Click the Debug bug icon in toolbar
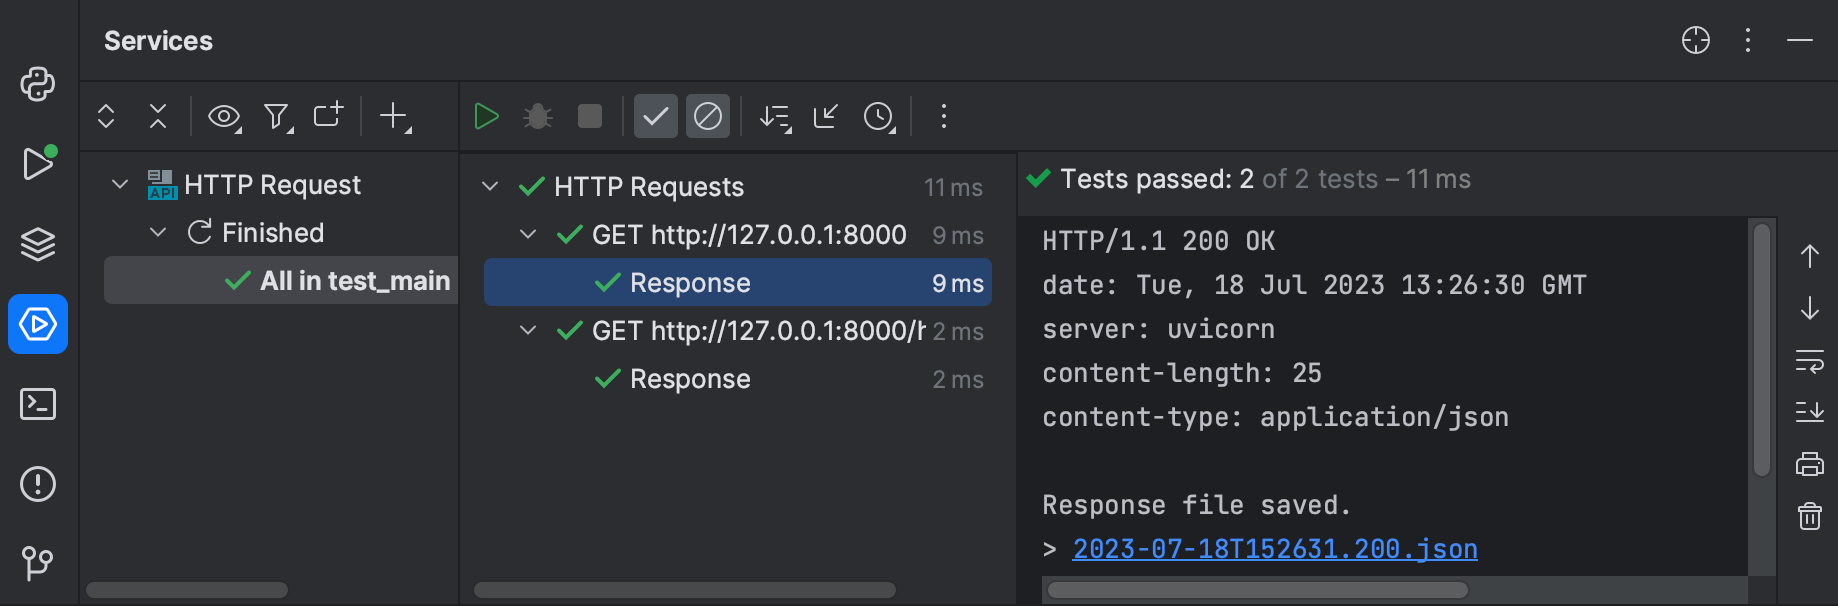The width and height of the screenshot is (1838, 606). tap(538, 116)
